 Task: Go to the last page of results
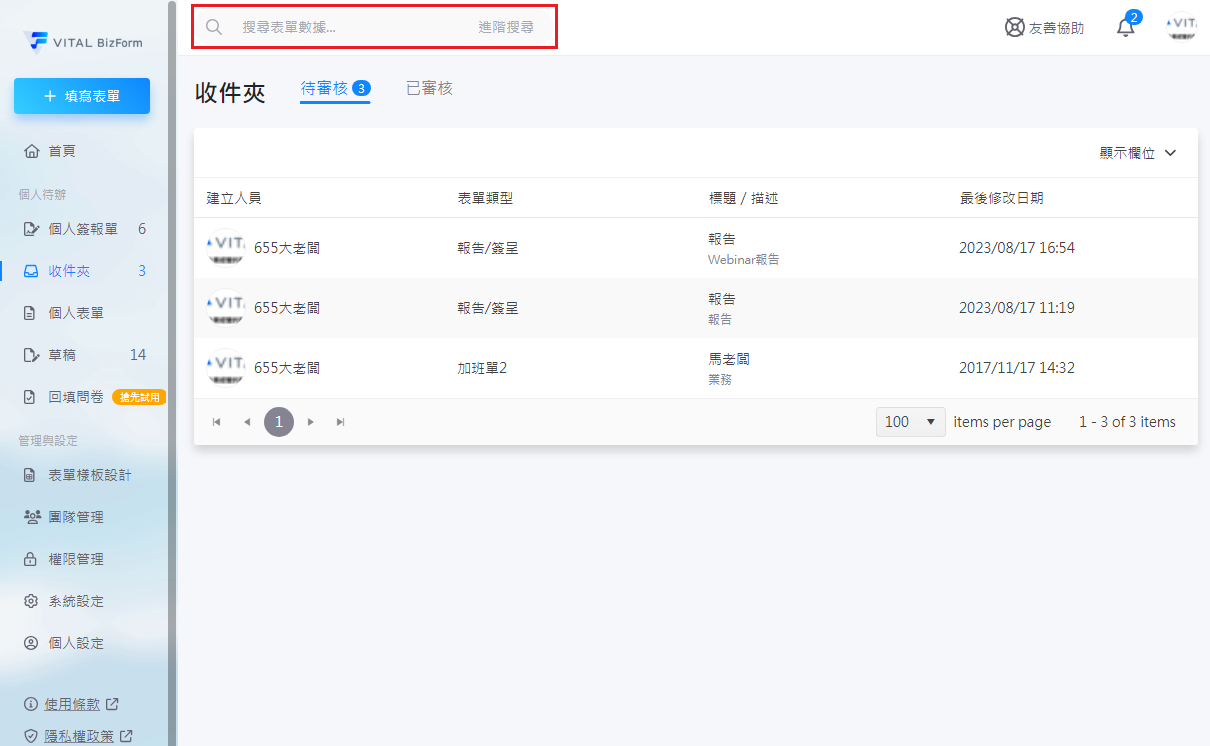(341, 422)
